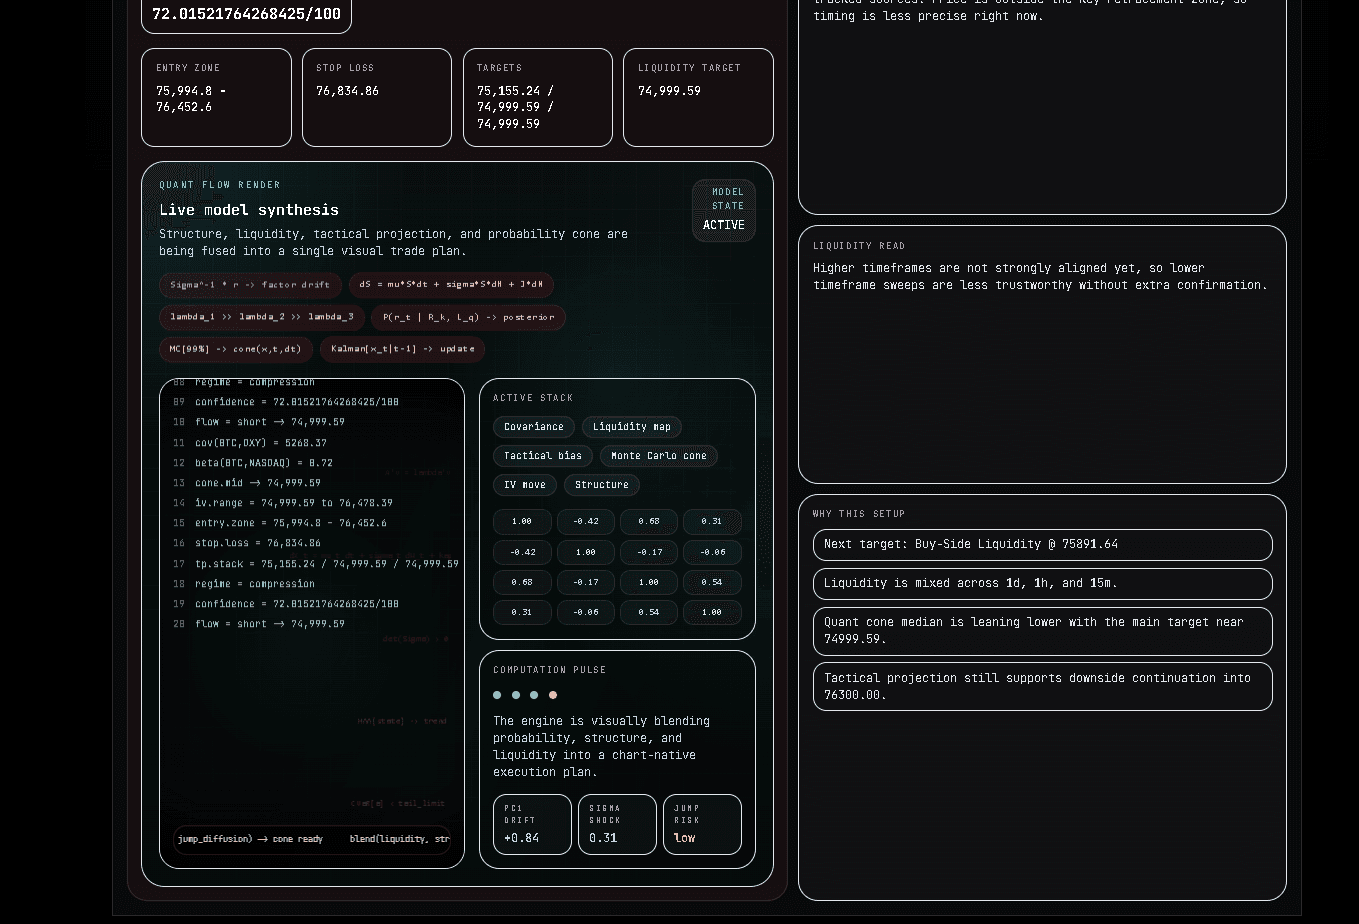Select the Covariance chip in Active Stack
The image size is (1359, 924).
(x=533, y=427)
